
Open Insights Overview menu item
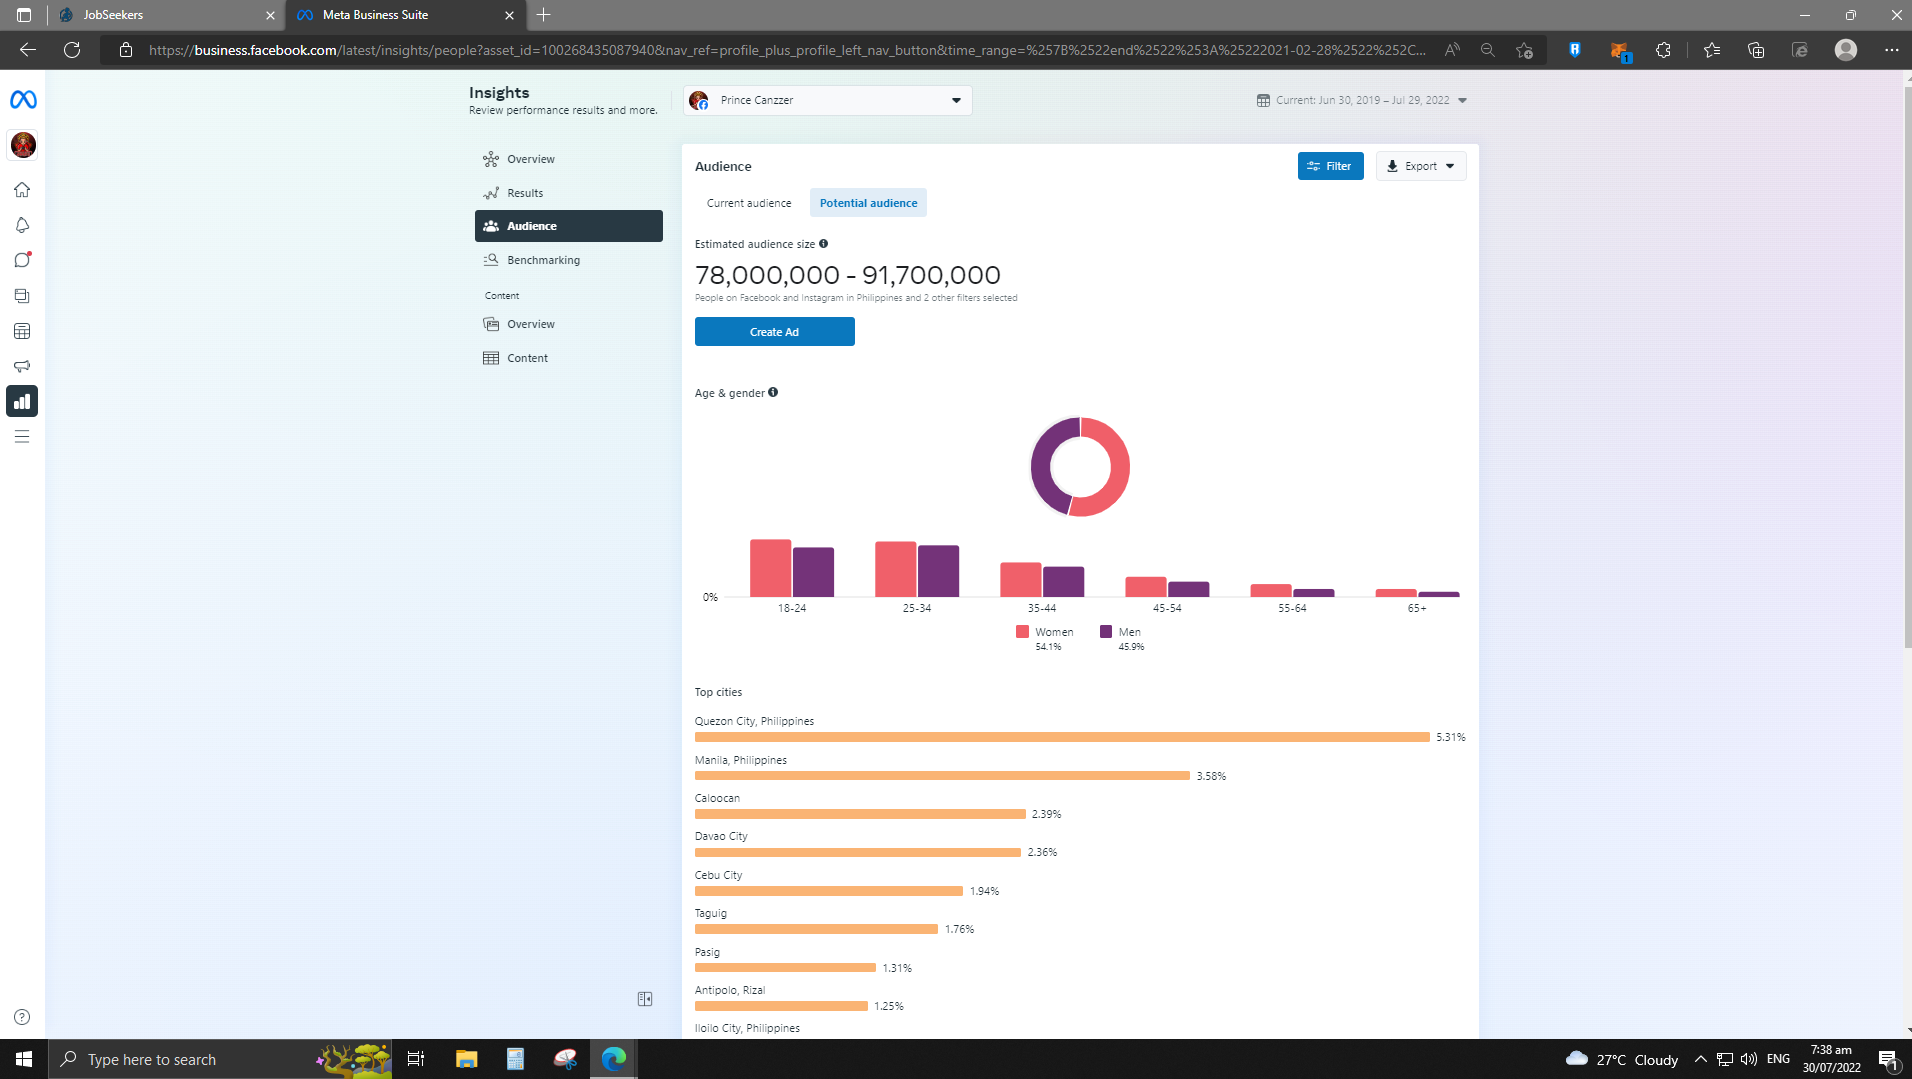(568, 159)
